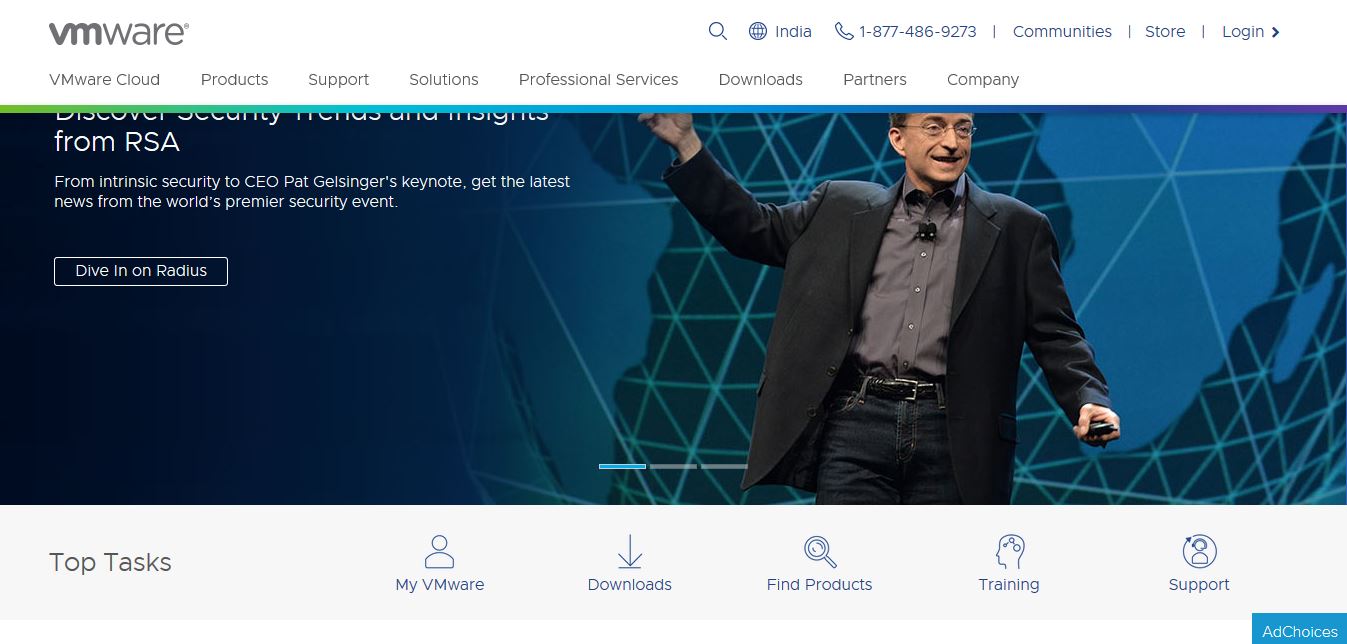The height and width of the screenshot is (644, 1347).
Task: Switch to the second carousel slide indicator
Action: click(673, 466)
